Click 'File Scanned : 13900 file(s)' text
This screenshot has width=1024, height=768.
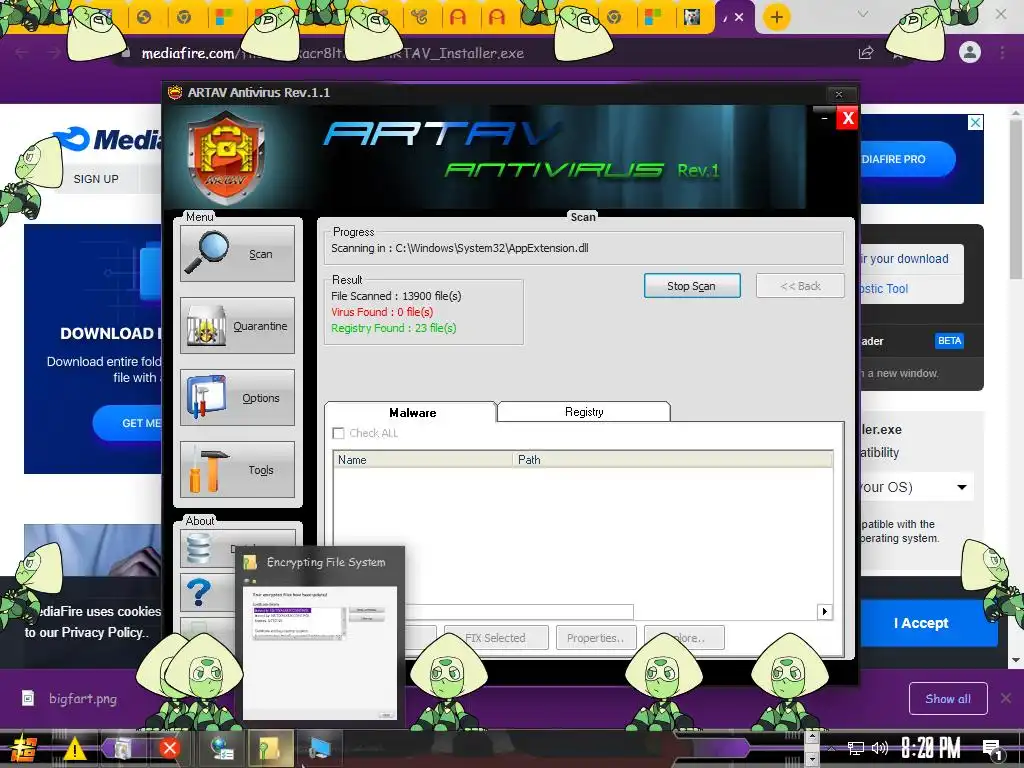click(x=396, y=296)
